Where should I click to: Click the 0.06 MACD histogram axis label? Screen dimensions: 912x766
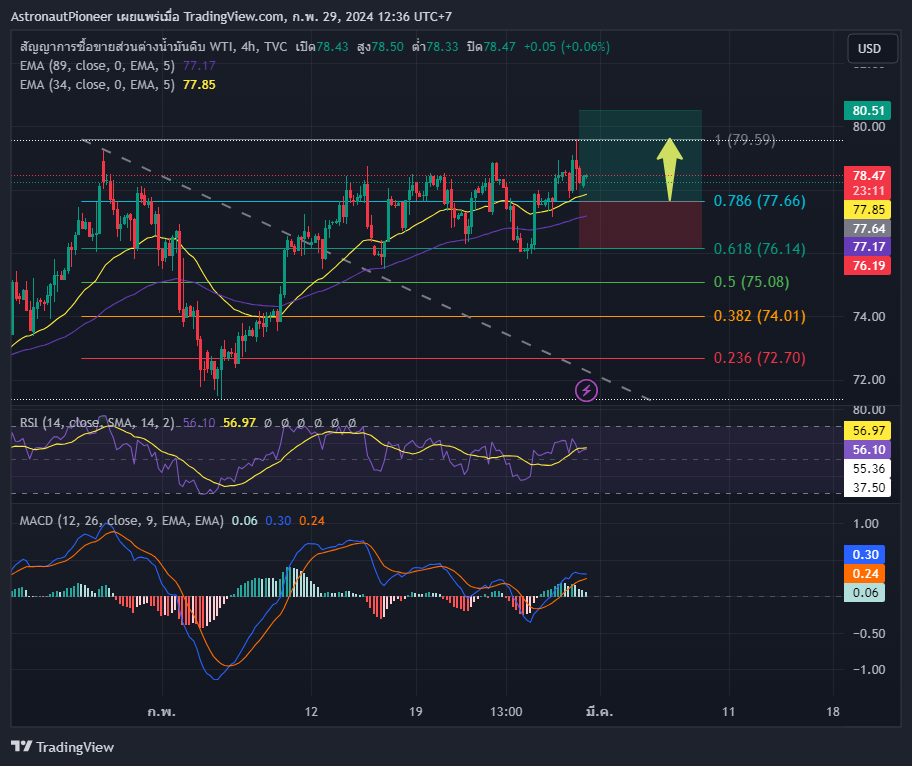point(865,593)
